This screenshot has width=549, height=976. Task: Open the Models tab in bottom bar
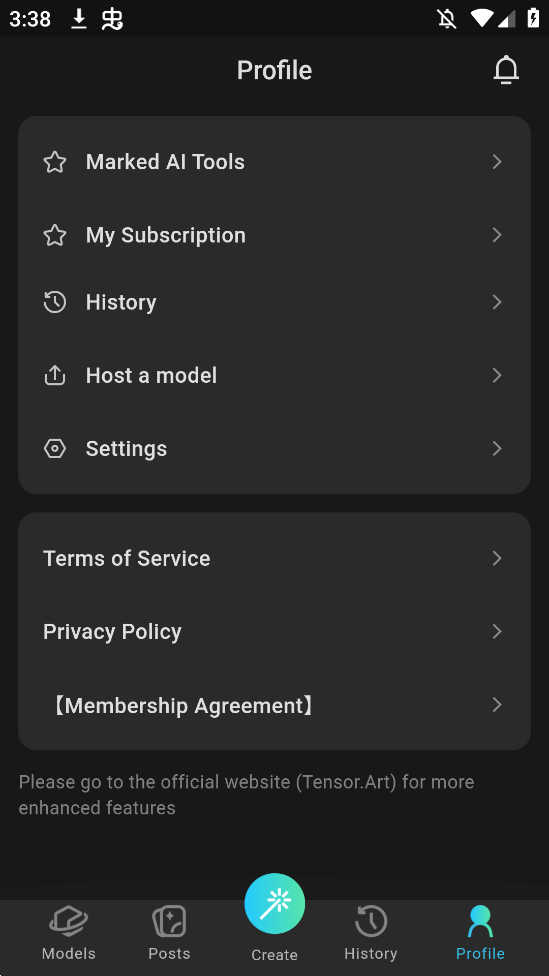point(68,933)
